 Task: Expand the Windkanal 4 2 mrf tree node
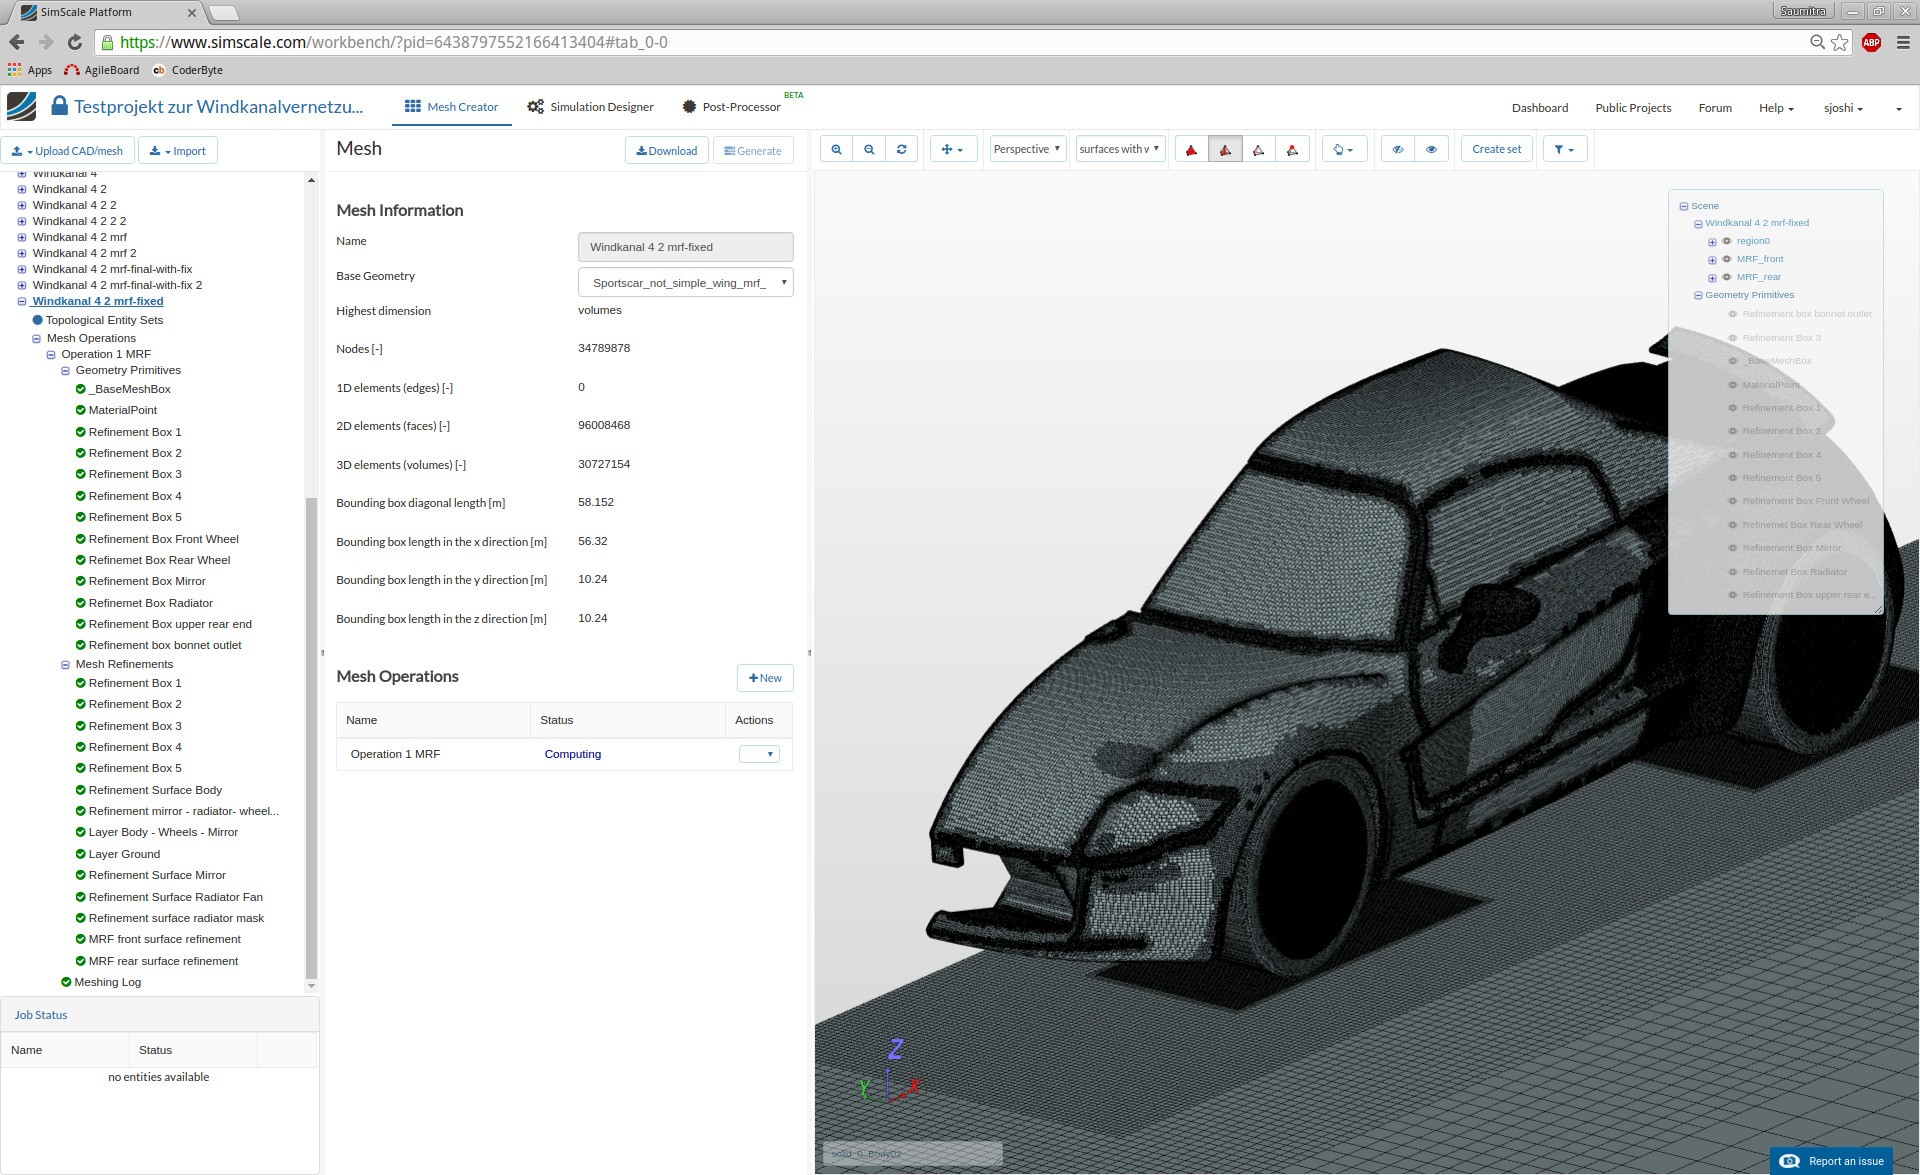(x=22, y=237)
